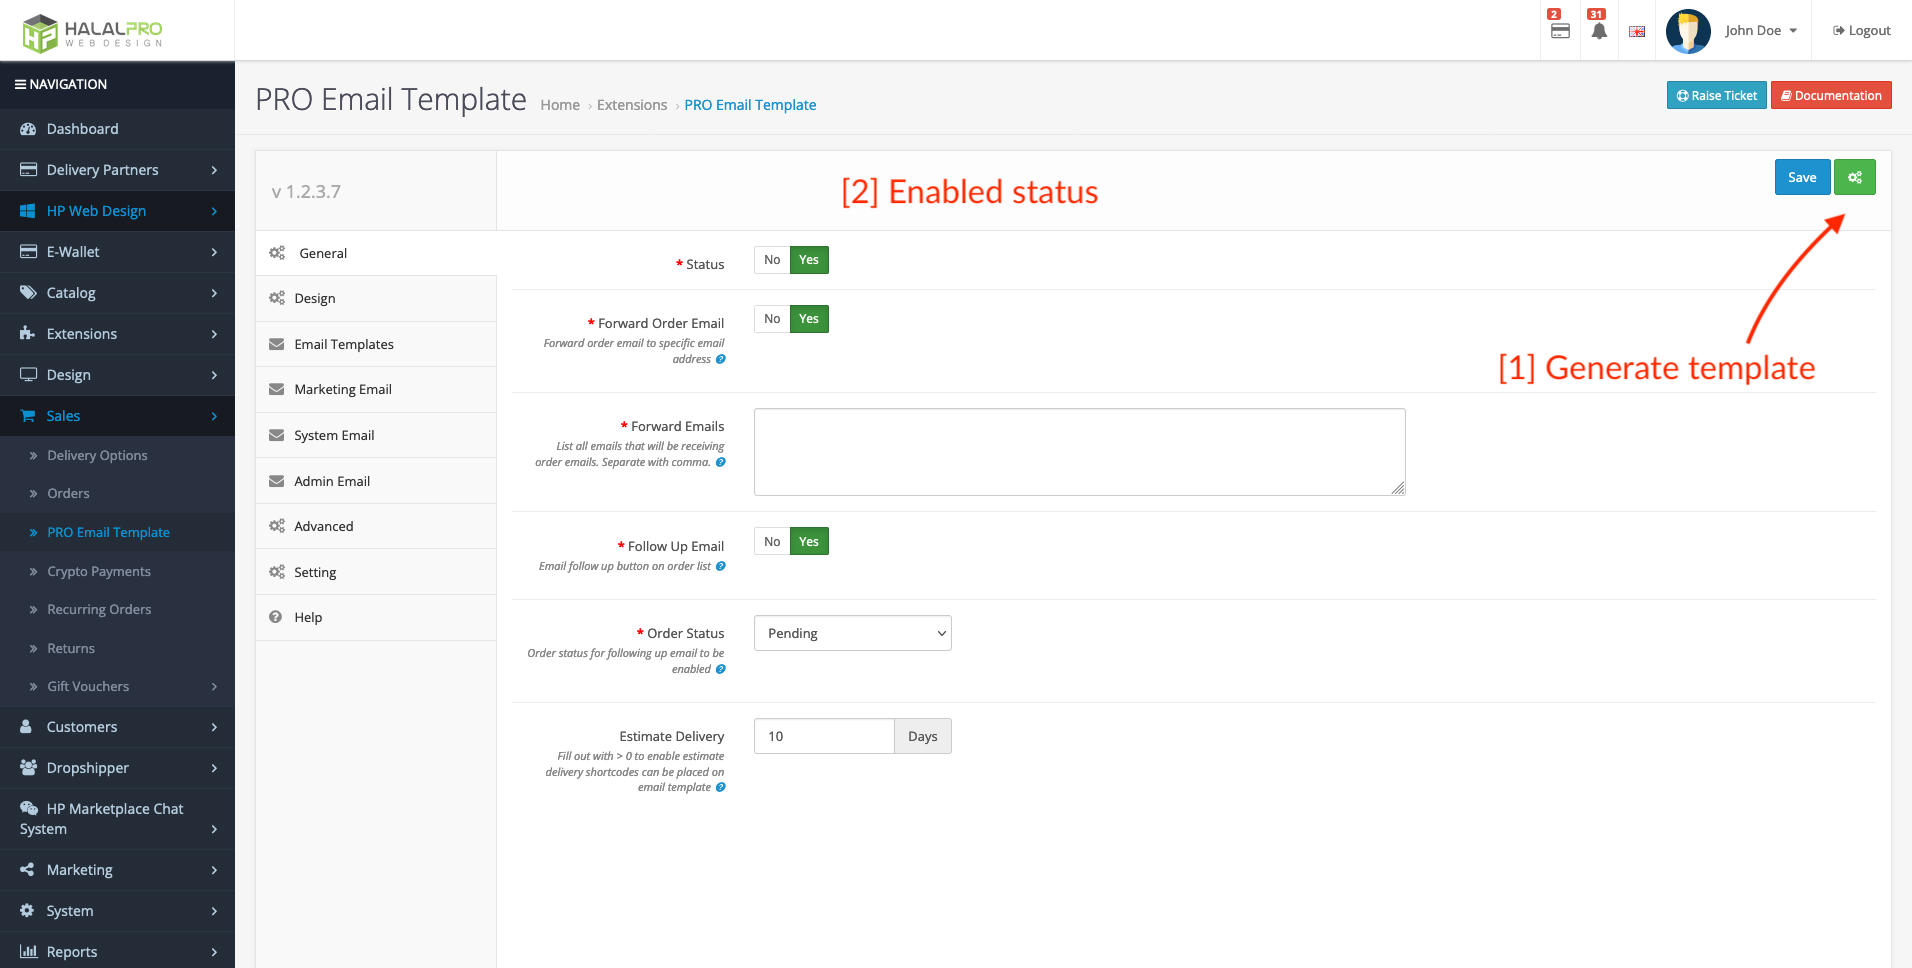Image resolution: width=1912 pixels, height=968 pixels.
Task: Set Forward Order Email to No
Action: tap(772, 319)
